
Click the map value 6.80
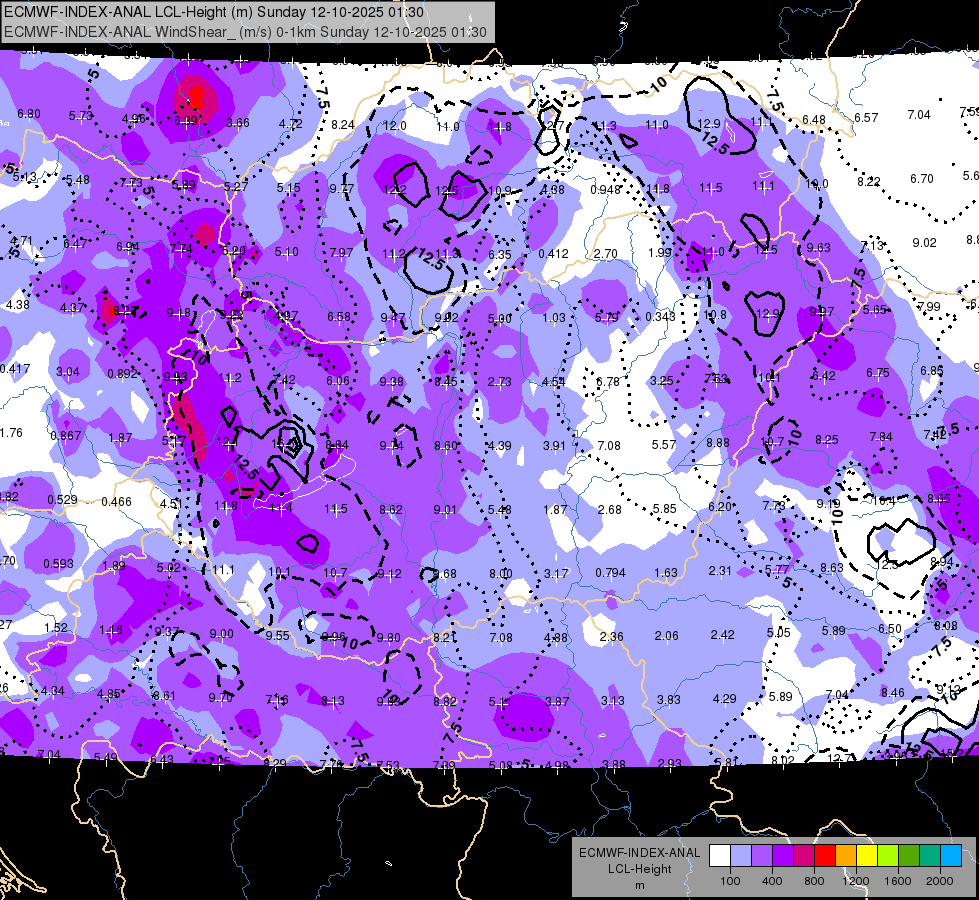pos(29,114)
